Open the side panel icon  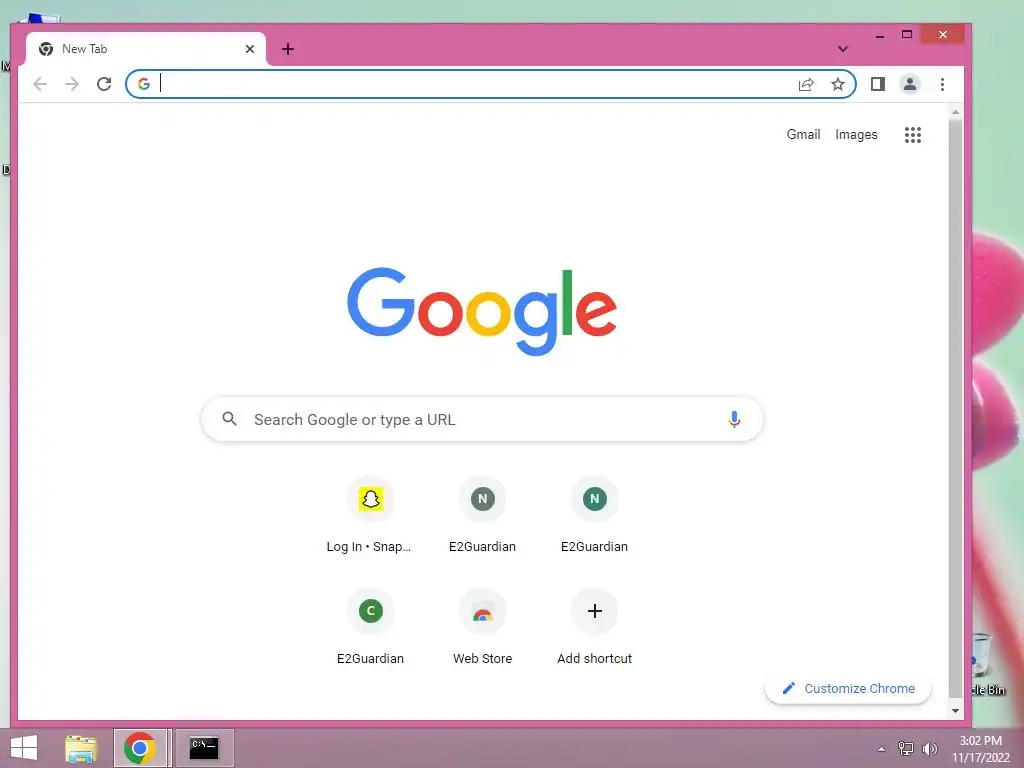point(878,84)
